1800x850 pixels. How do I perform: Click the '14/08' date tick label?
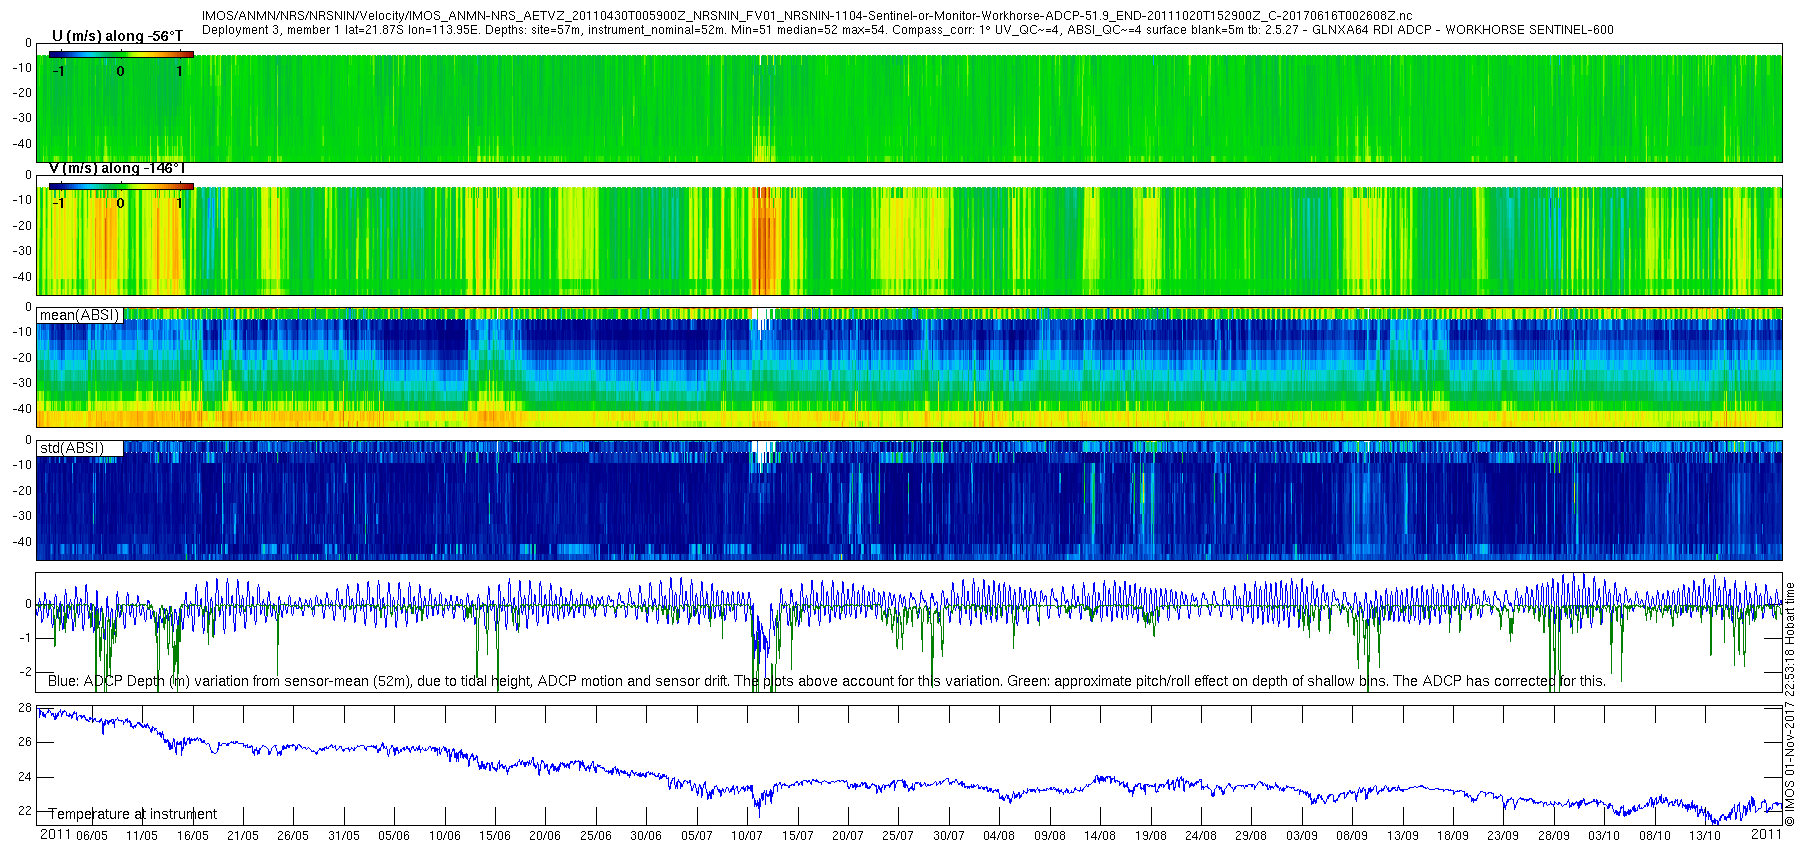point(1100,836)
